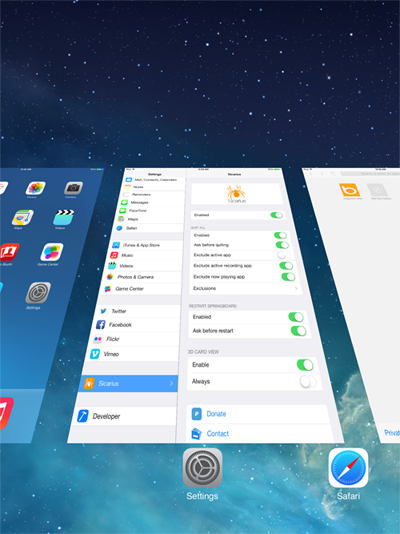The height and width of the screenshot is (534, 400).
Task: Tap the Bing bookmark icon in the Safari card
Action: (x=350, y=190)
